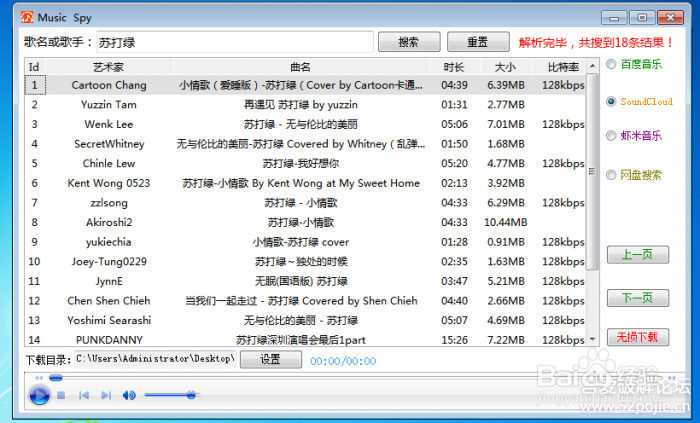This screenshot has height=423, width=700.
Task: Select the JynnE row
Action: coord(305,281)
